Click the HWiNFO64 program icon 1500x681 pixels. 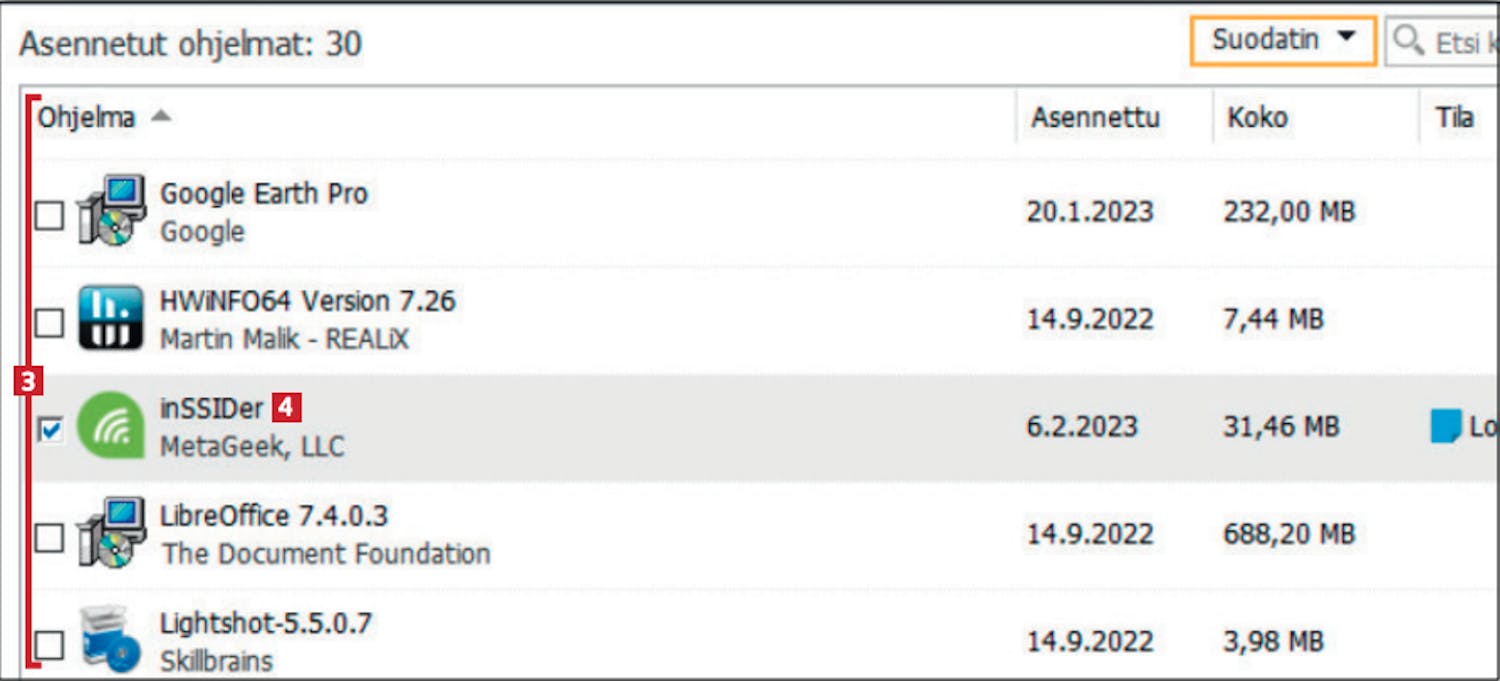pyautogui.click(x=111, y=319)
